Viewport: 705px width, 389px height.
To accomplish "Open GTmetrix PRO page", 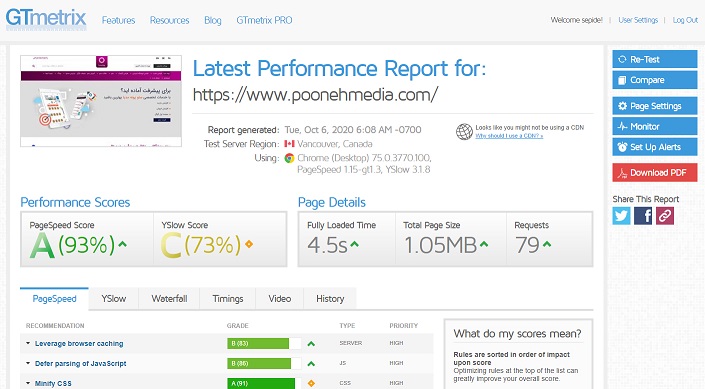I will pos(264,20).
